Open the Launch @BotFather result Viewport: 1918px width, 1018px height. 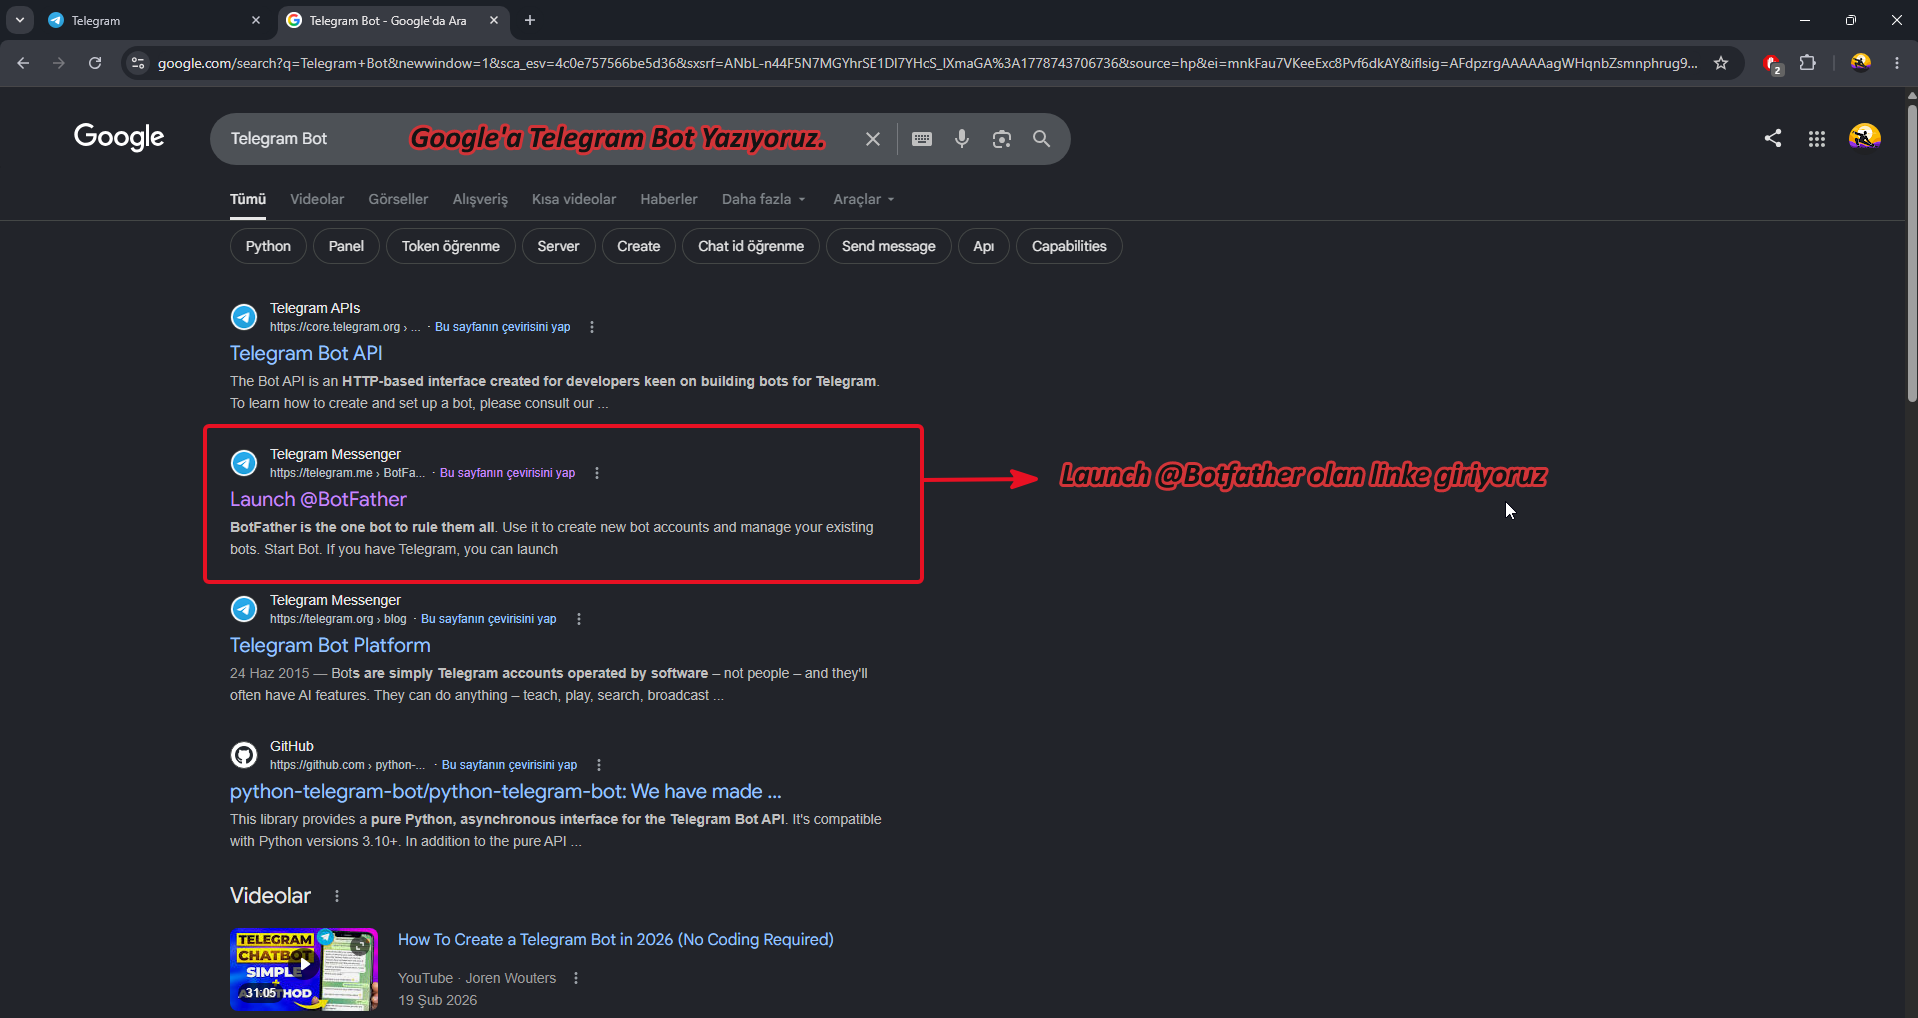pyautogui.click(x=318, y=499)
